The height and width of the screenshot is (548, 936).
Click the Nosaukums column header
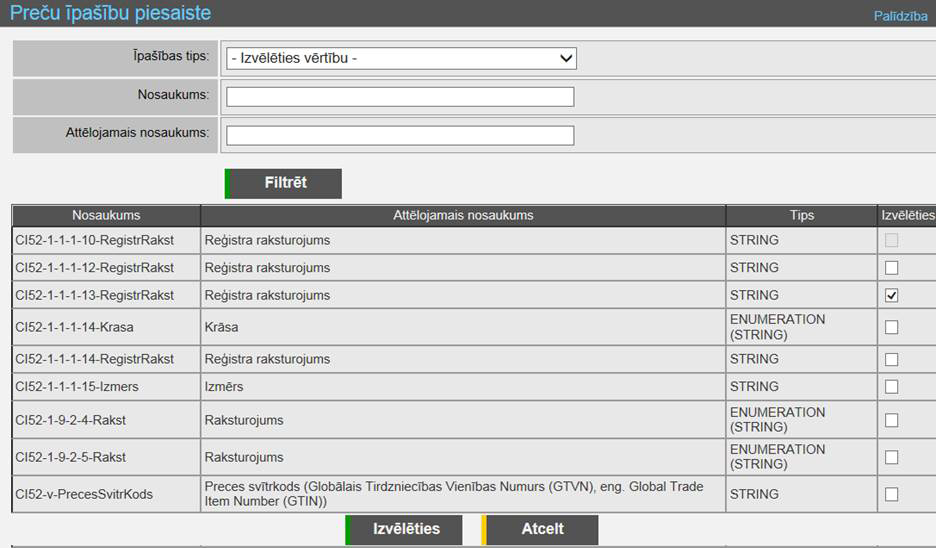coord(106,215)
